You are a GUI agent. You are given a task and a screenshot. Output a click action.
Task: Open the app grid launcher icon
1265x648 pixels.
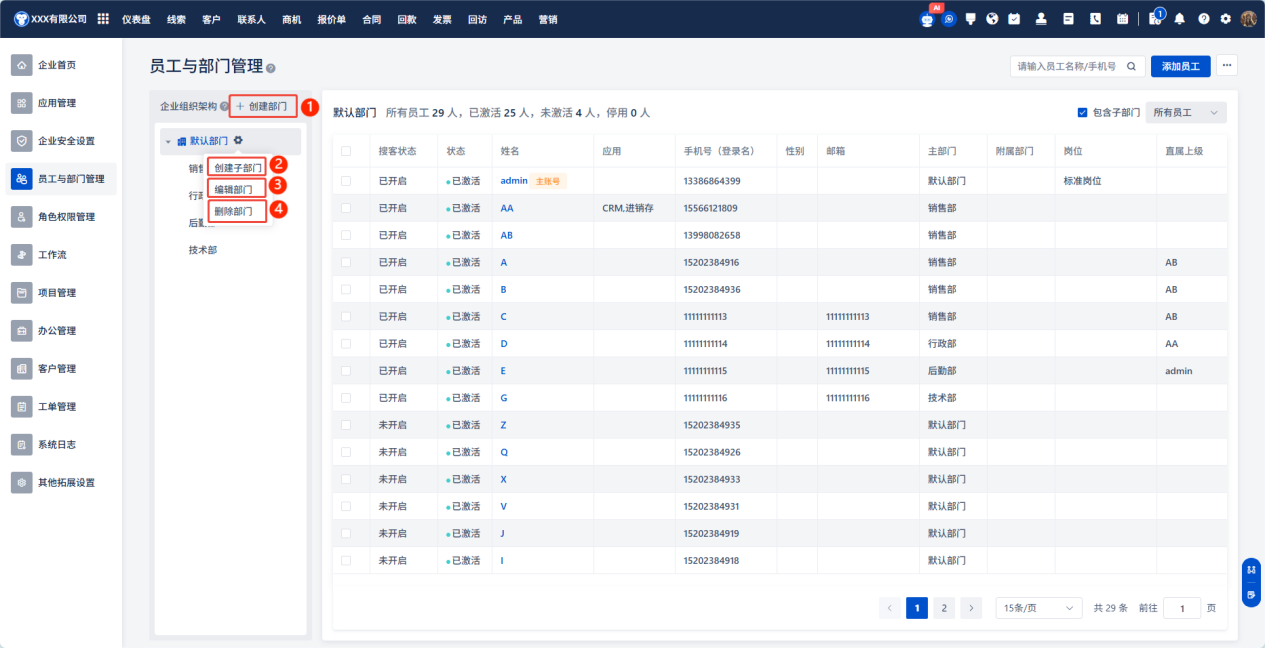pos(103,19)
